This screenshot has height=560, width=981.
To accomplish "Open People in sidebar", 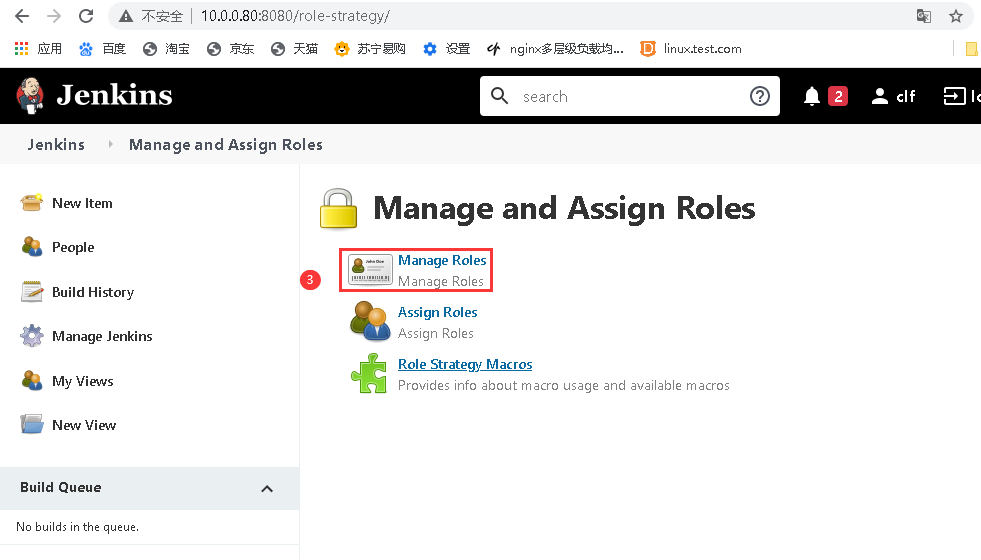I will (73, 248).
